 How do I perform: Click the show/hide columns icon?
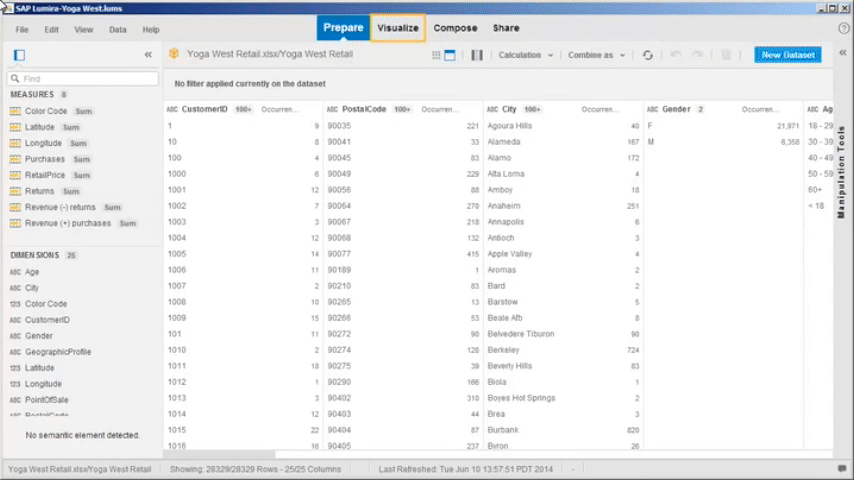click(x=477, y=55)
